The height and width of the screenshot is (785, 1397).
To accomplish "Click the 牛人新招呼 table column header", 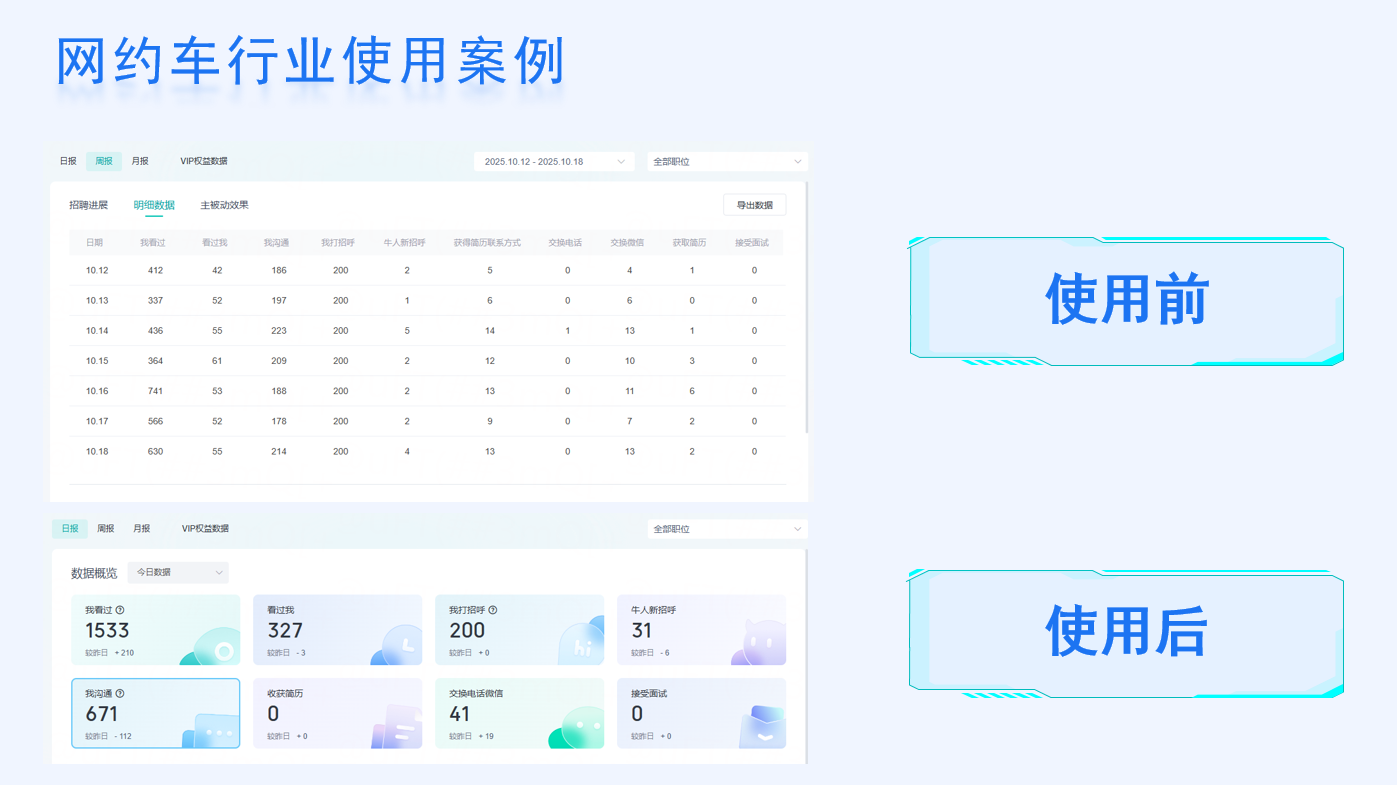I will [x=405, y=243].
